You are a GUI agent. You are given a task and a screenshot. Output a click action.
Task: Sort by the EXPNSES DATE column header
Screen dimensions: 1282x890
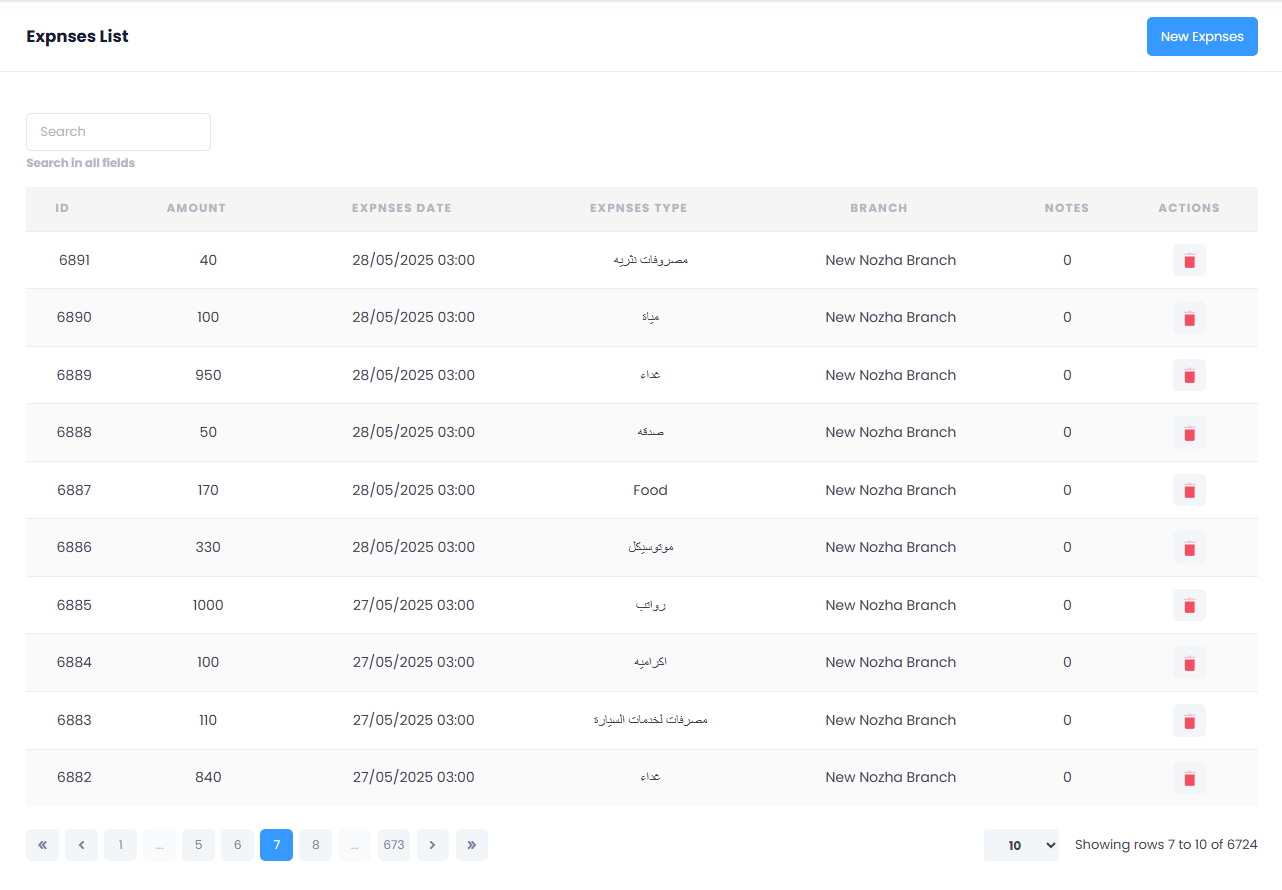point(402,208)
